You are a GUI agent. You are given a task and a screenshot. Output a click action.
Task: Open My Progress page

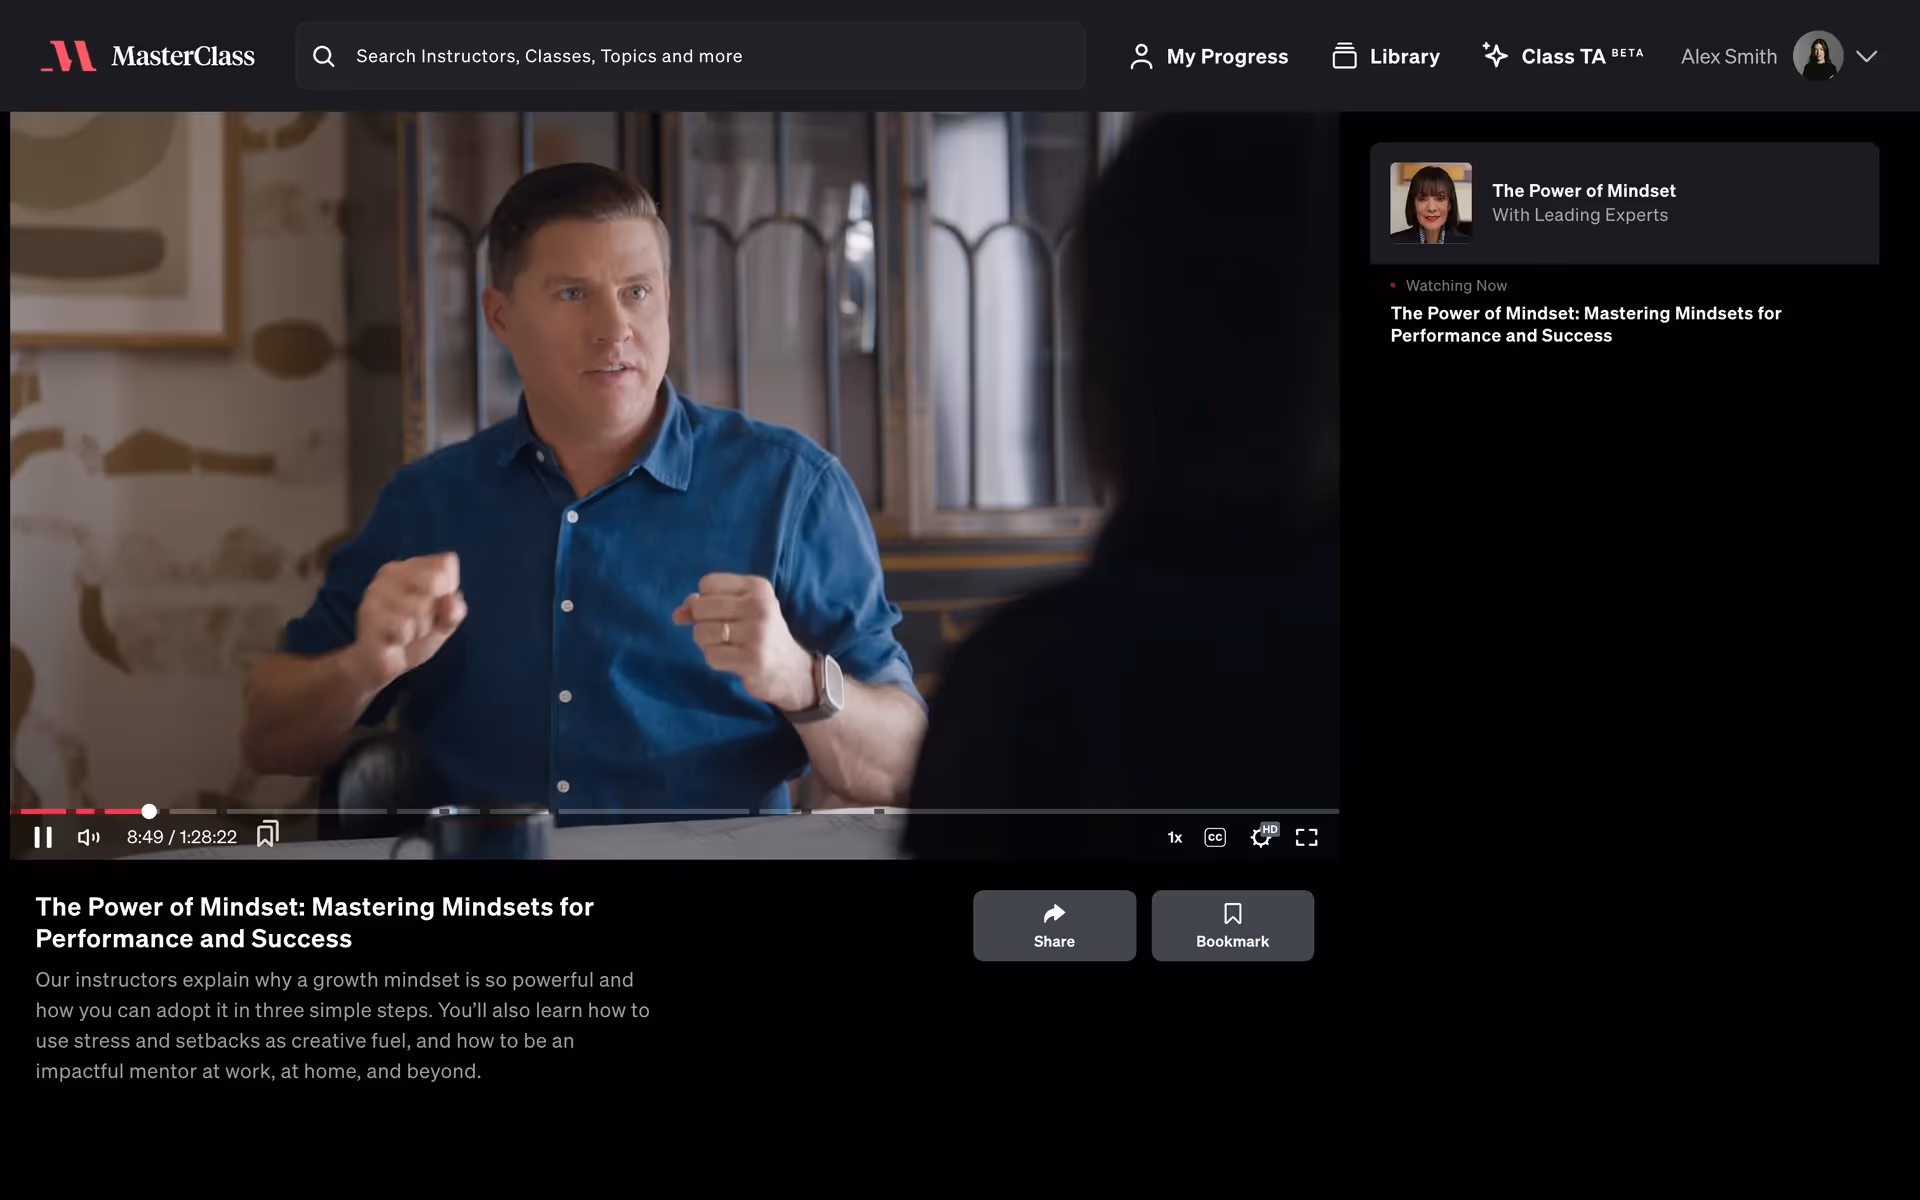(x=1208, y=56)
